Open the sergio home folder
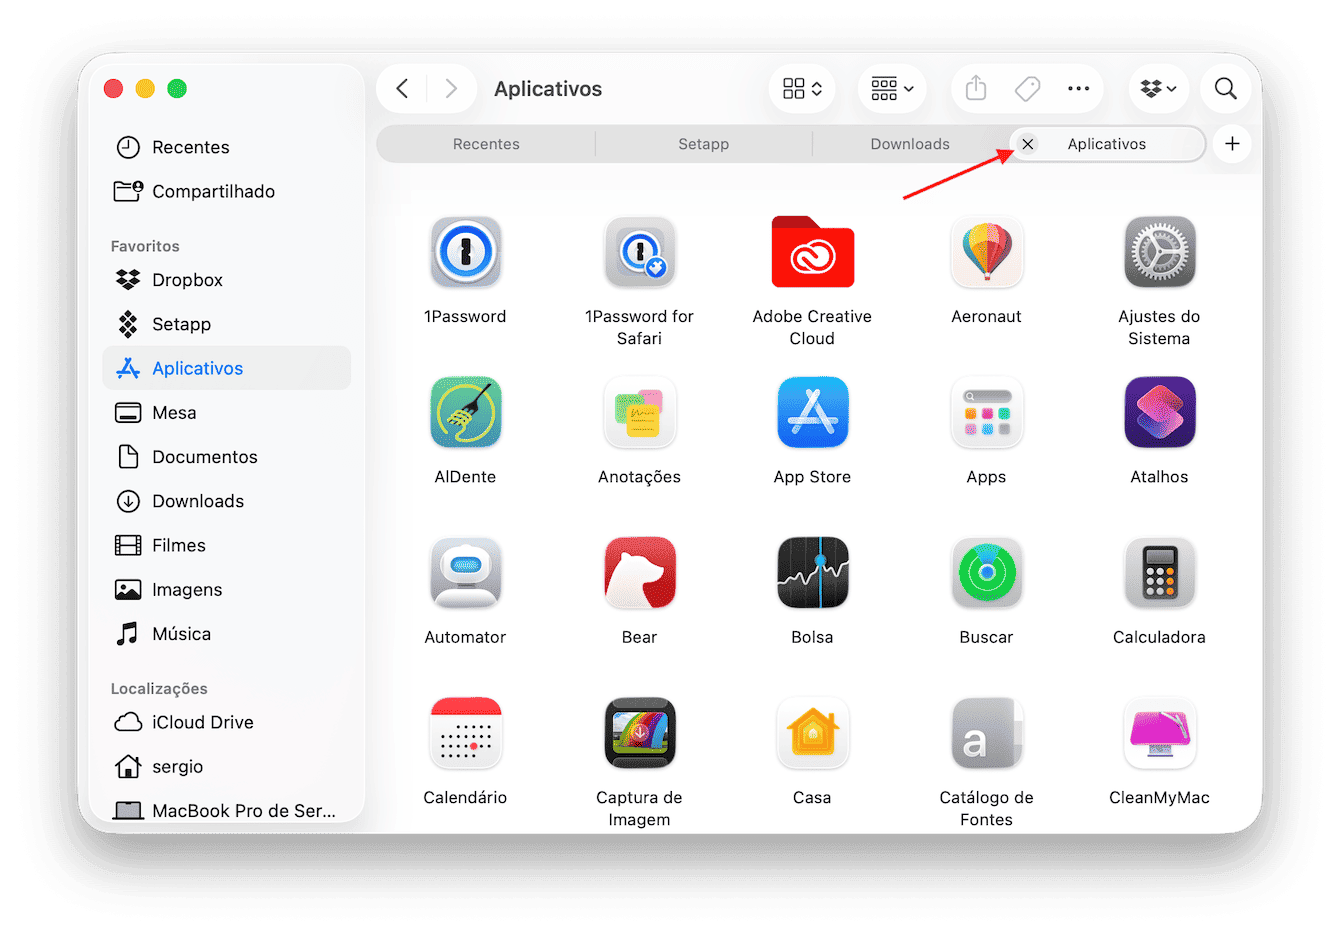1340x936 pixels. [227, 767]
